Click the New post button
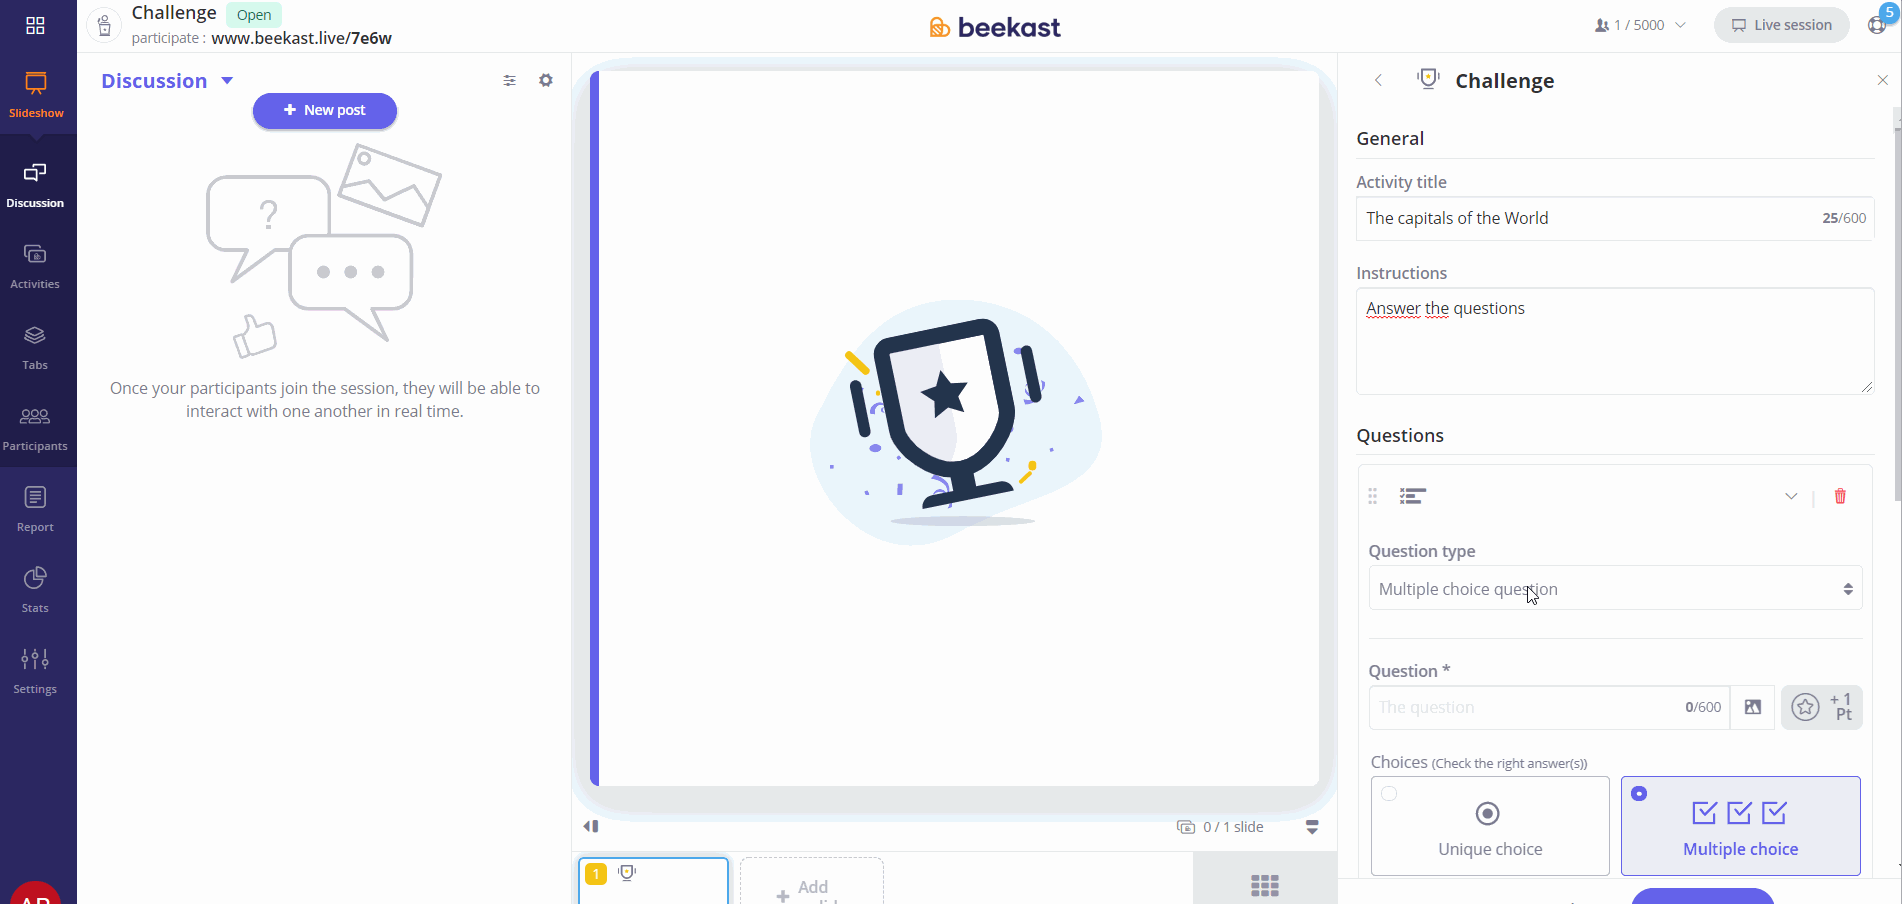This screenshot has width=1902, height=904. [325, 110]
